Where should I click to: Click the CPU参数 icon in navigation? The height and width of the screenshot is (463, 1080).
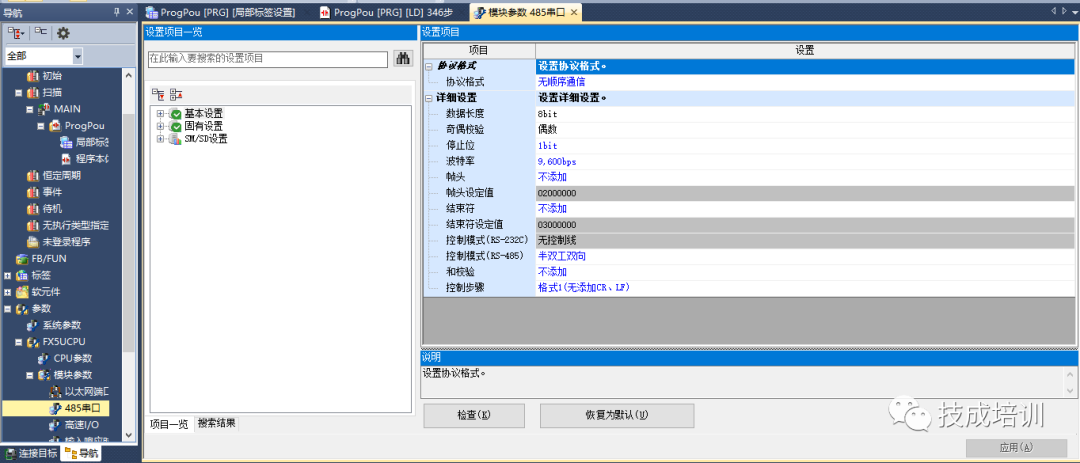[x=43, y=358]
